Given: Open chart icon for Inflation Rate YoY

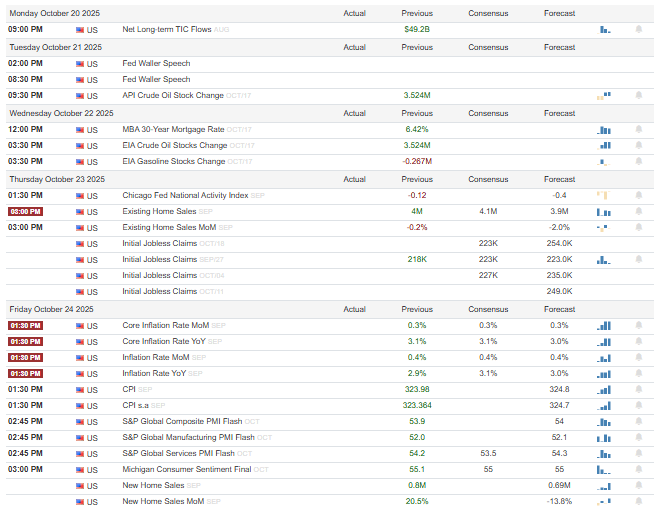Looking at the screenshot, I should point(604,374).
